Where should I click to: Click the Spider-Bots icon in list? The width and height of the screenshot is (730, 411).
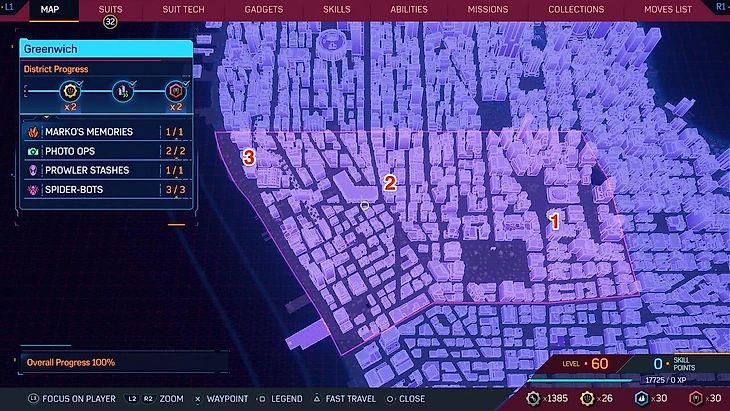pos(31,189)
